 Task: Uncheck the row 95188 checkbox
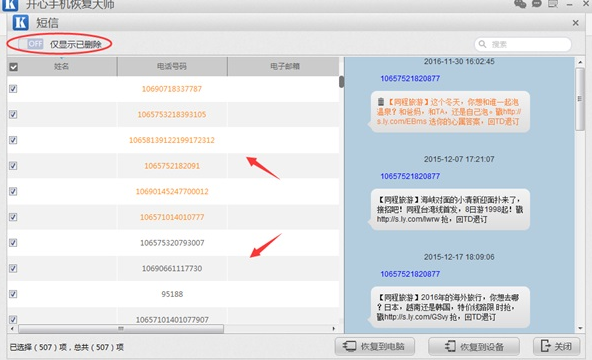13,294
